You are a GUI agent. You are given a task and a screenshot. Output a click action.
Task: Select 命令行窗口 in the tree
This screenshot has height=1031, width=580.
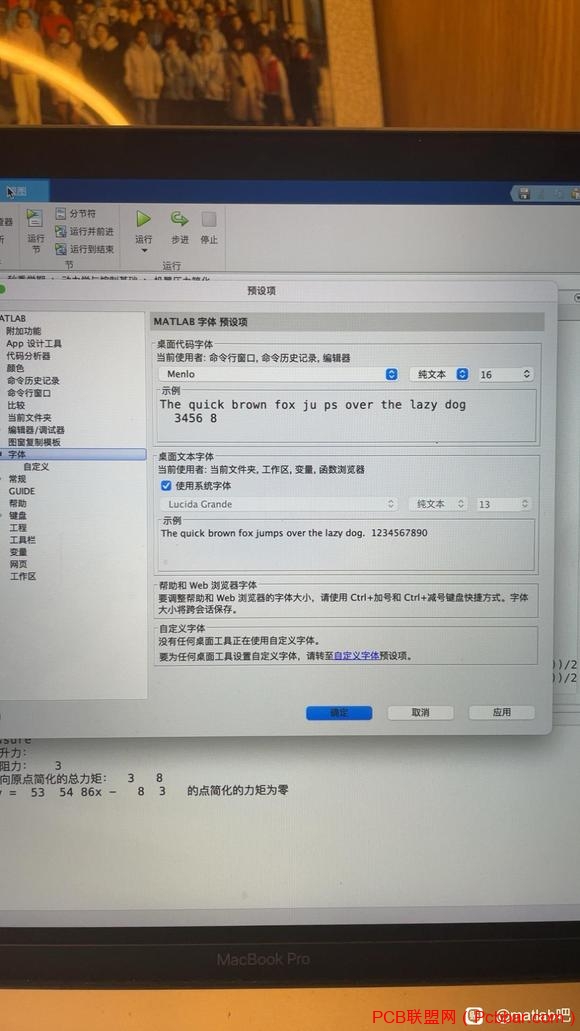[29, 393]
